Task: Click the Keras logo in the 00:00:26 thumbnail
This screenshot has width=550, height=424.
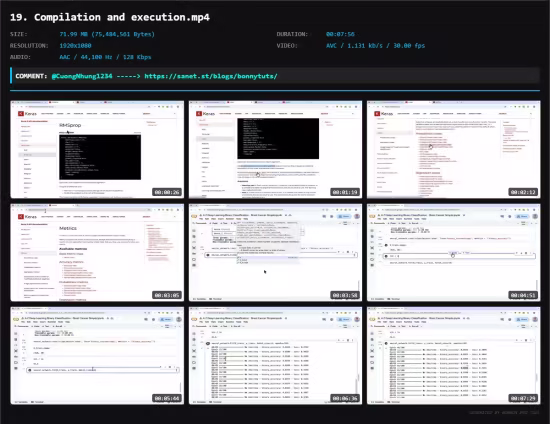Action: pos(27,114)
